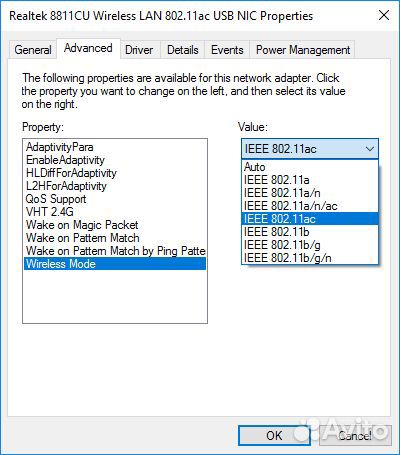Image resolution: width=400 pixels, height=455 pixels.
Task: Open the Details tab
Action: click(183, 50)
